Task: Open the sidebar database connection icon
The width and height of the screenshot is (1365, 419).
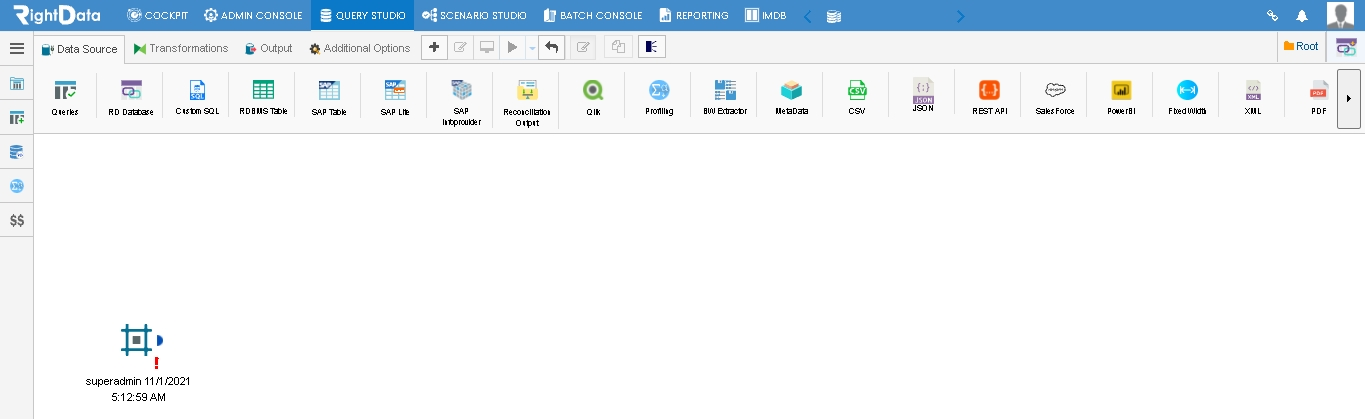Action: click(x=17, y=152)
